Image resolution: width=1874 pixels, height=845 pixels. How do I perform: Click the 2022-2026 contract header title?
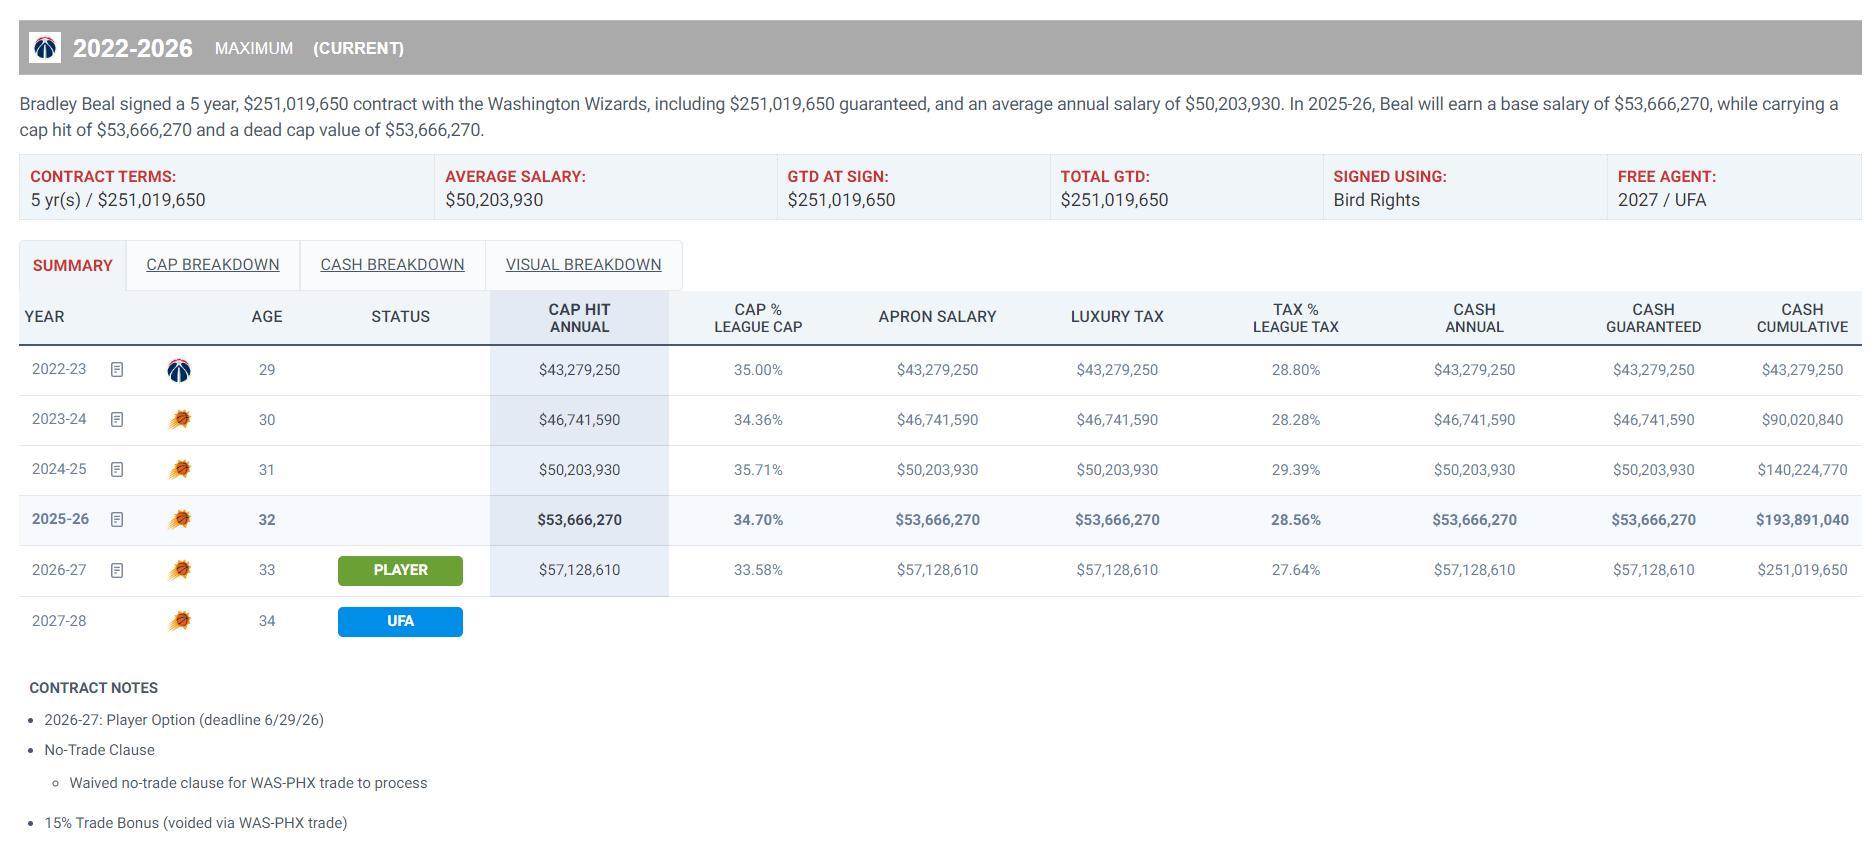pyautogui.click(x=133, y=48)
